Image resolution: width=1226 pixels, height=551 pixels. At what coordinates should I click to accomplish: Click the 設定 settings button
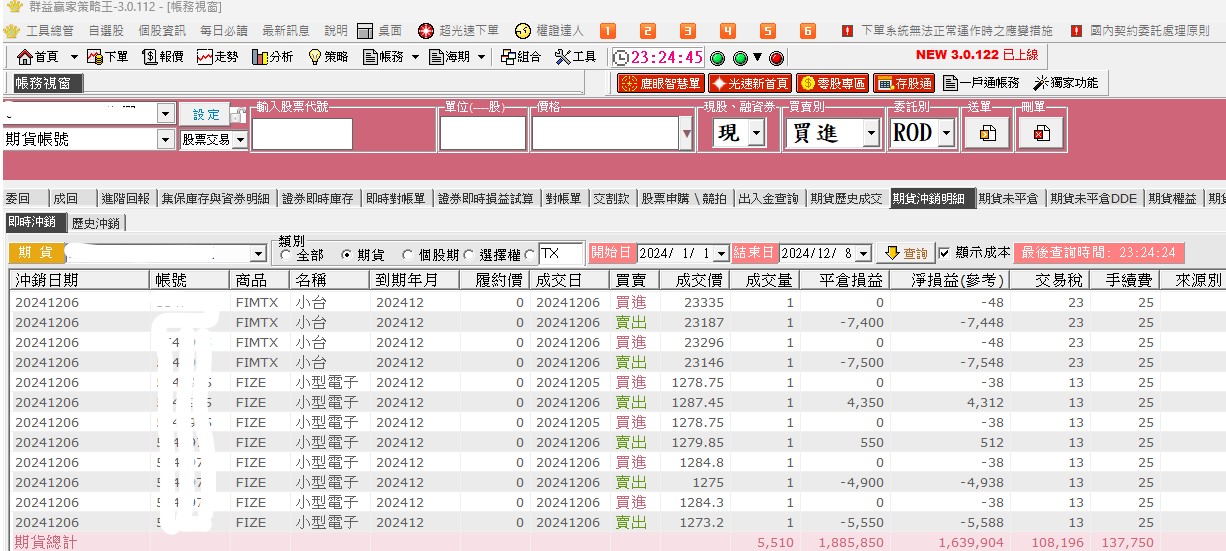click(x=205, y=115)
